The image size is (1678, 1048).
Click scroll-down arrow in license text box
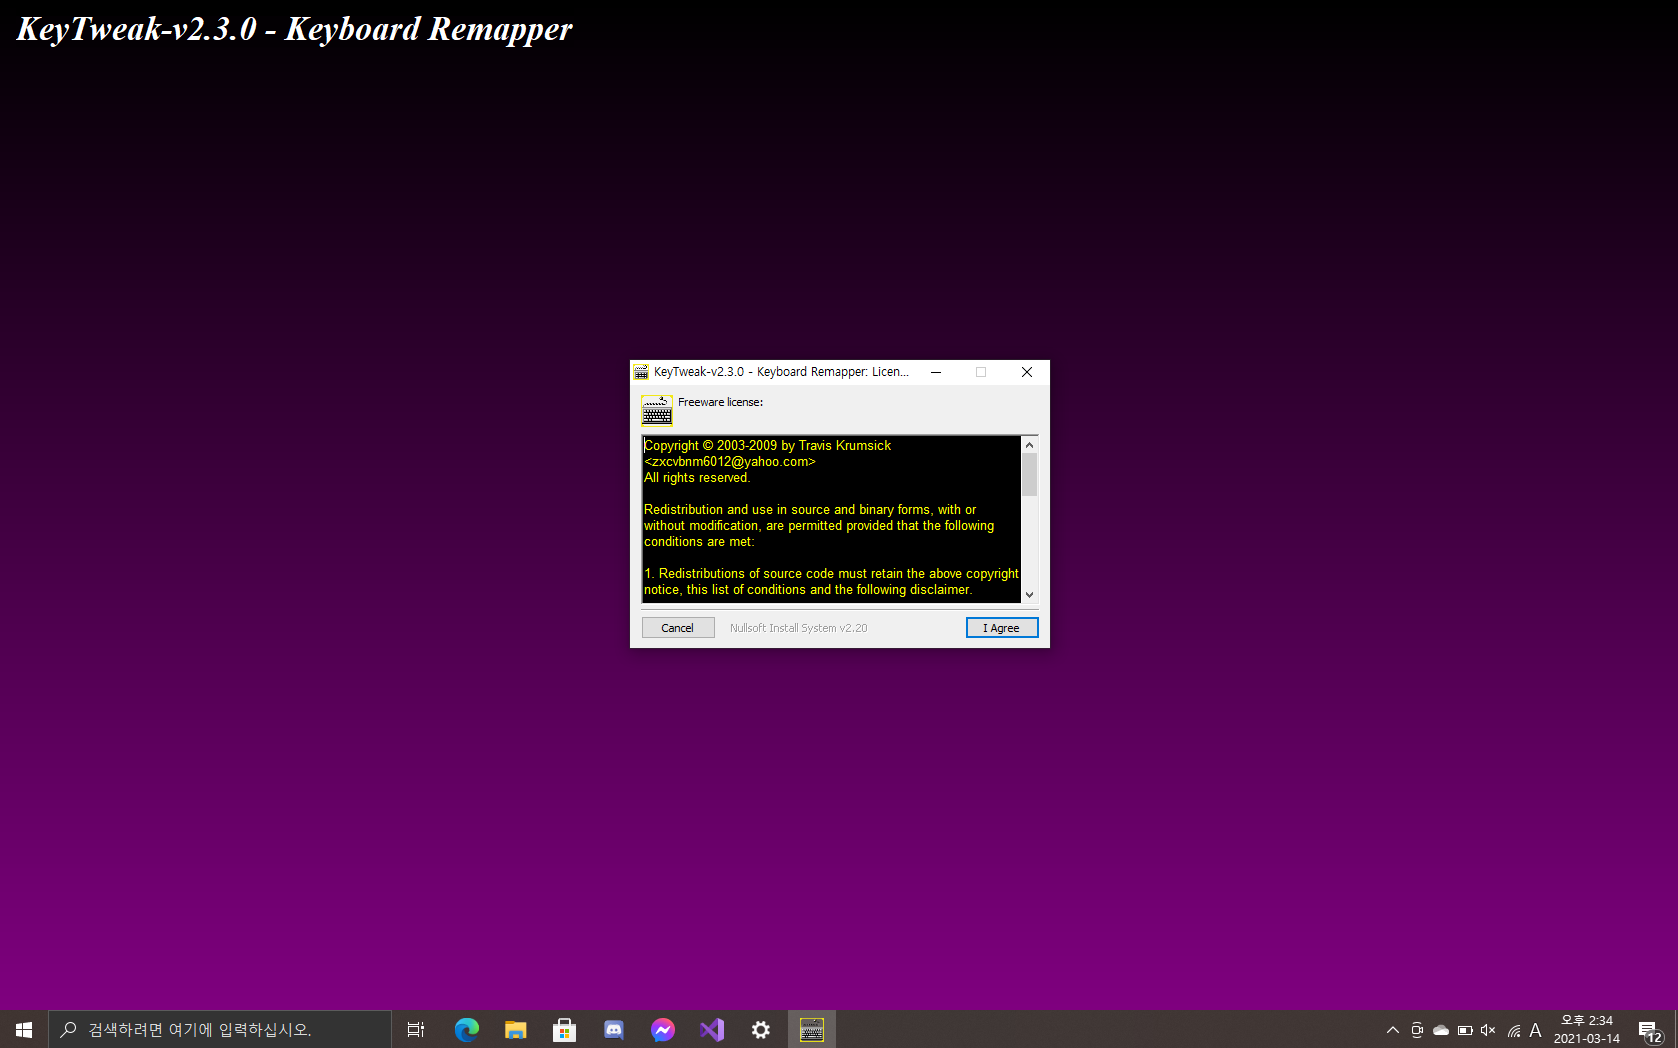tap(1029, 594)
